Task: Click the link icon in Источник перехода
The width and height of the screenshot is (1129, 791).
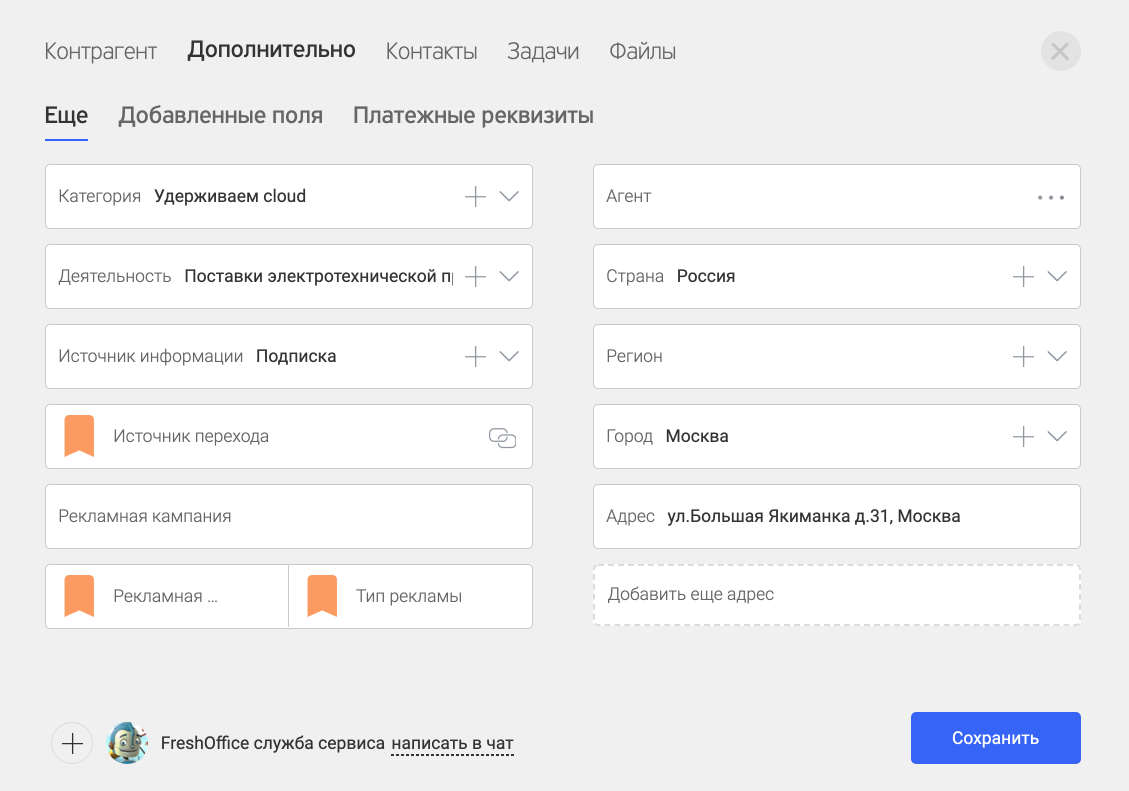Action: (x=503, y=437)
